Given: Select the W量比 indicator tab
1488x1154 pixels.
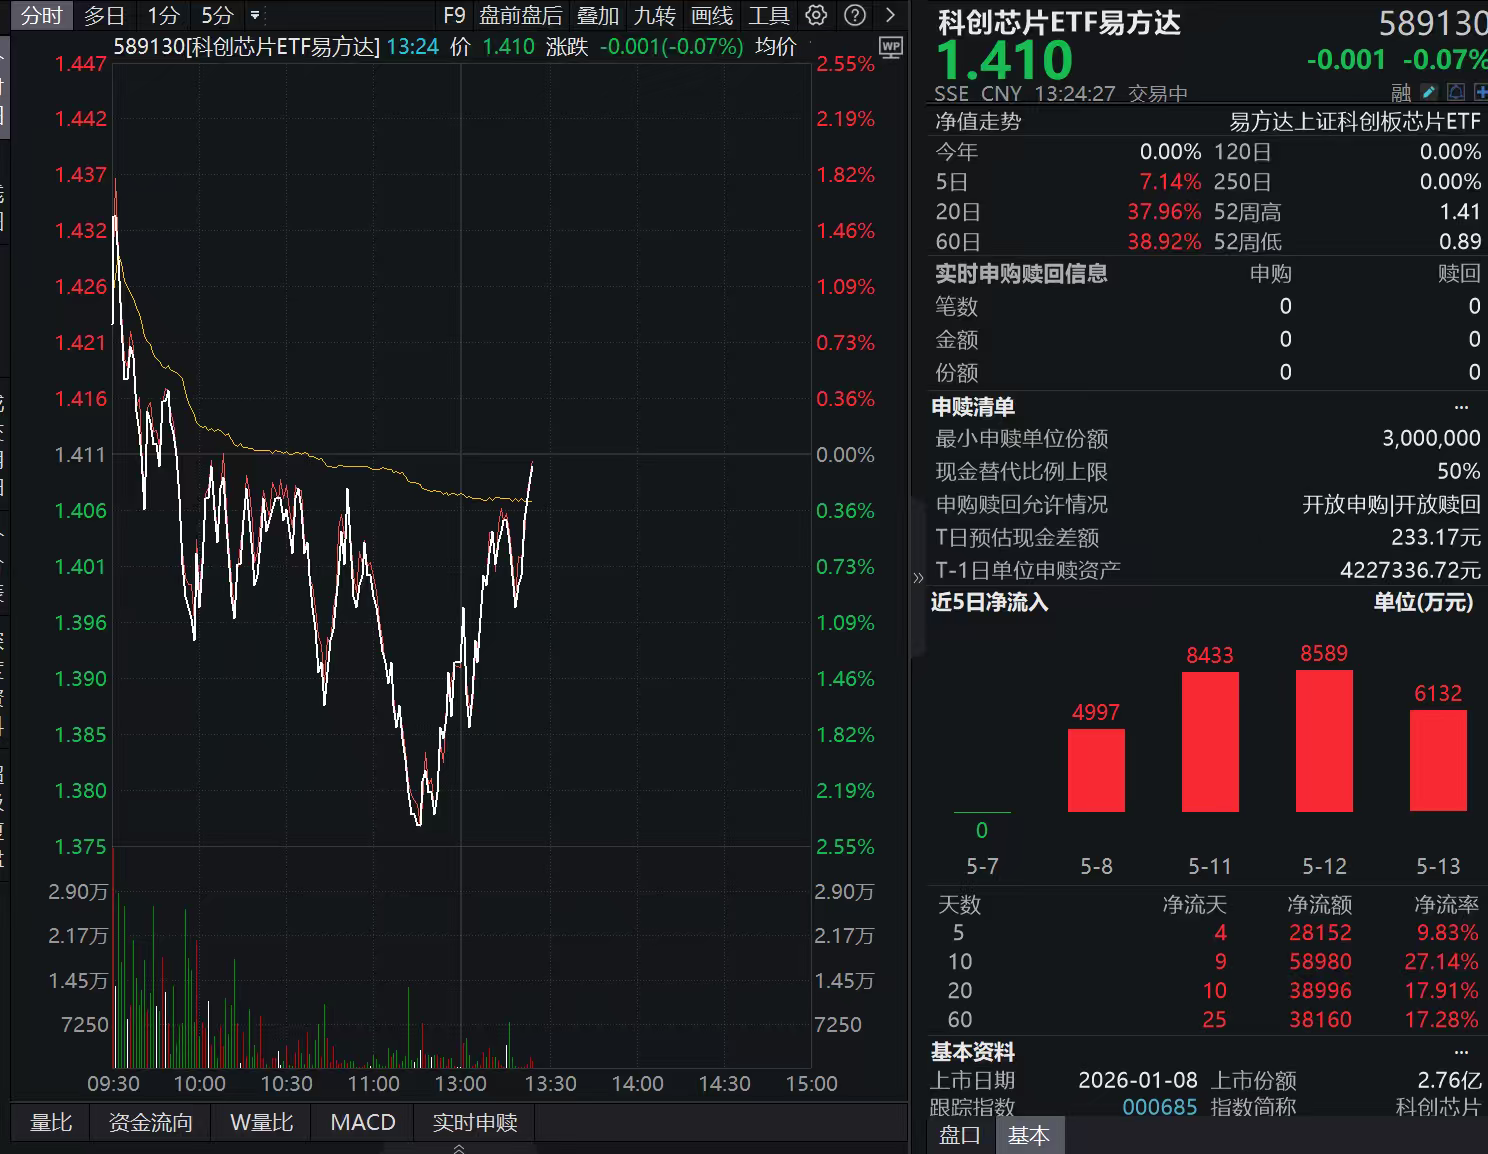Looking at the screenshot, I should 262,1122.
